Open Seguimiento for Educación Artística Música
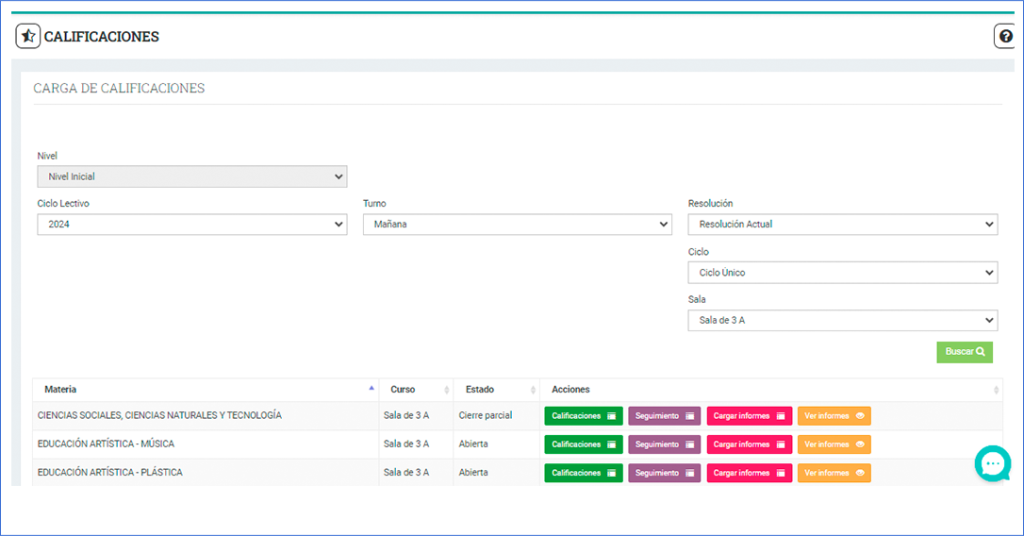 coord(664,444)
